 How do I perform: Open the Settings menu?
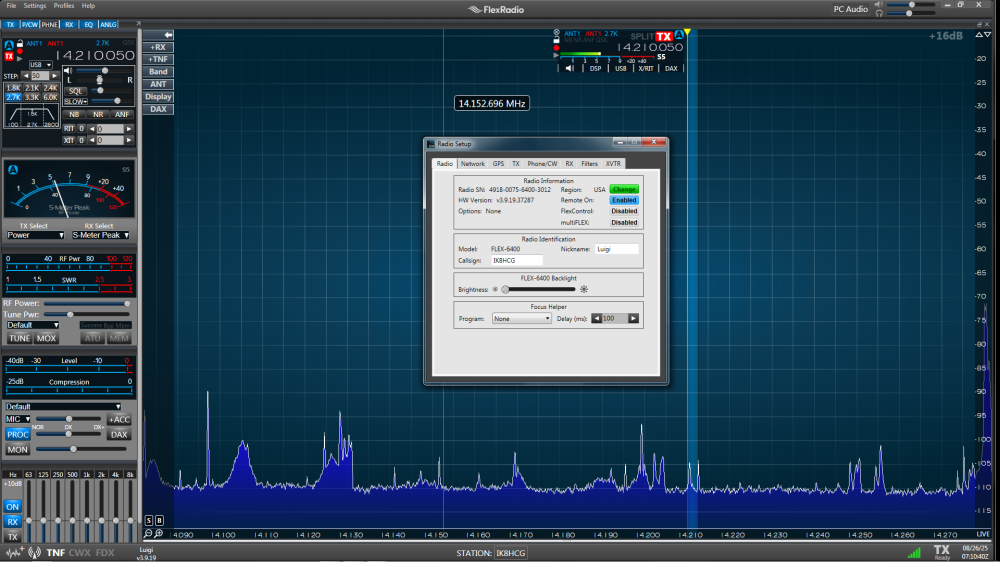(x=34, y=6)
